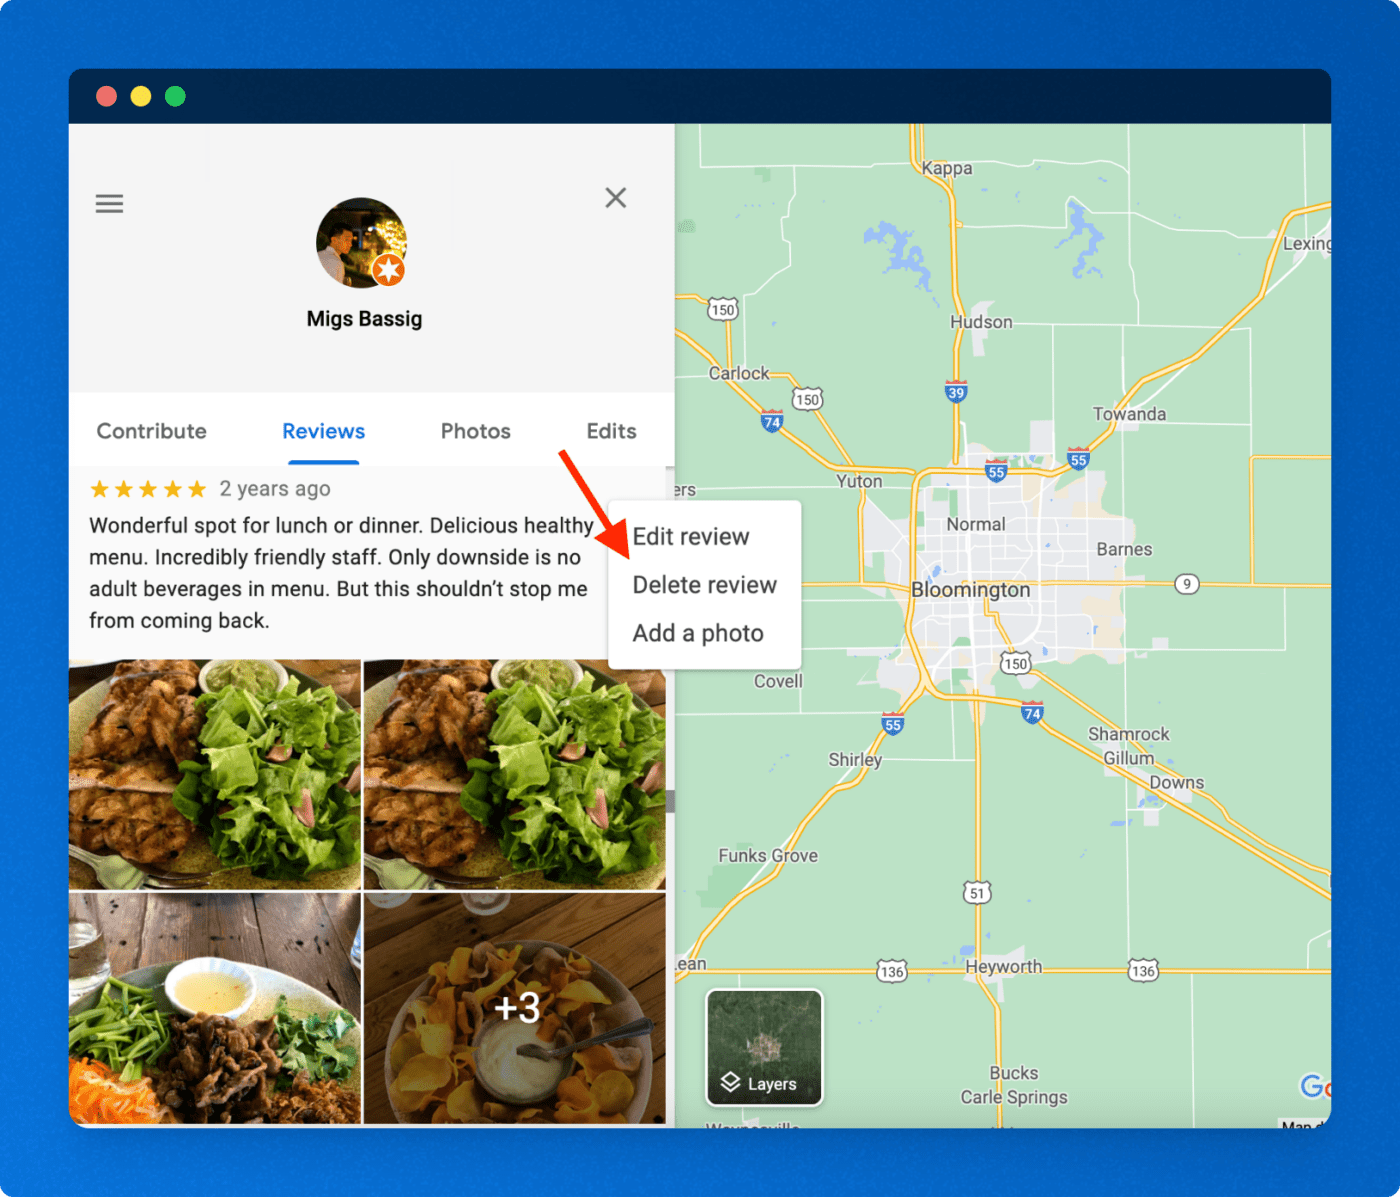Click the yellow minimize window button
Image resolution: width=1400 pixels, height=1197 pixels.
point(141,96)
